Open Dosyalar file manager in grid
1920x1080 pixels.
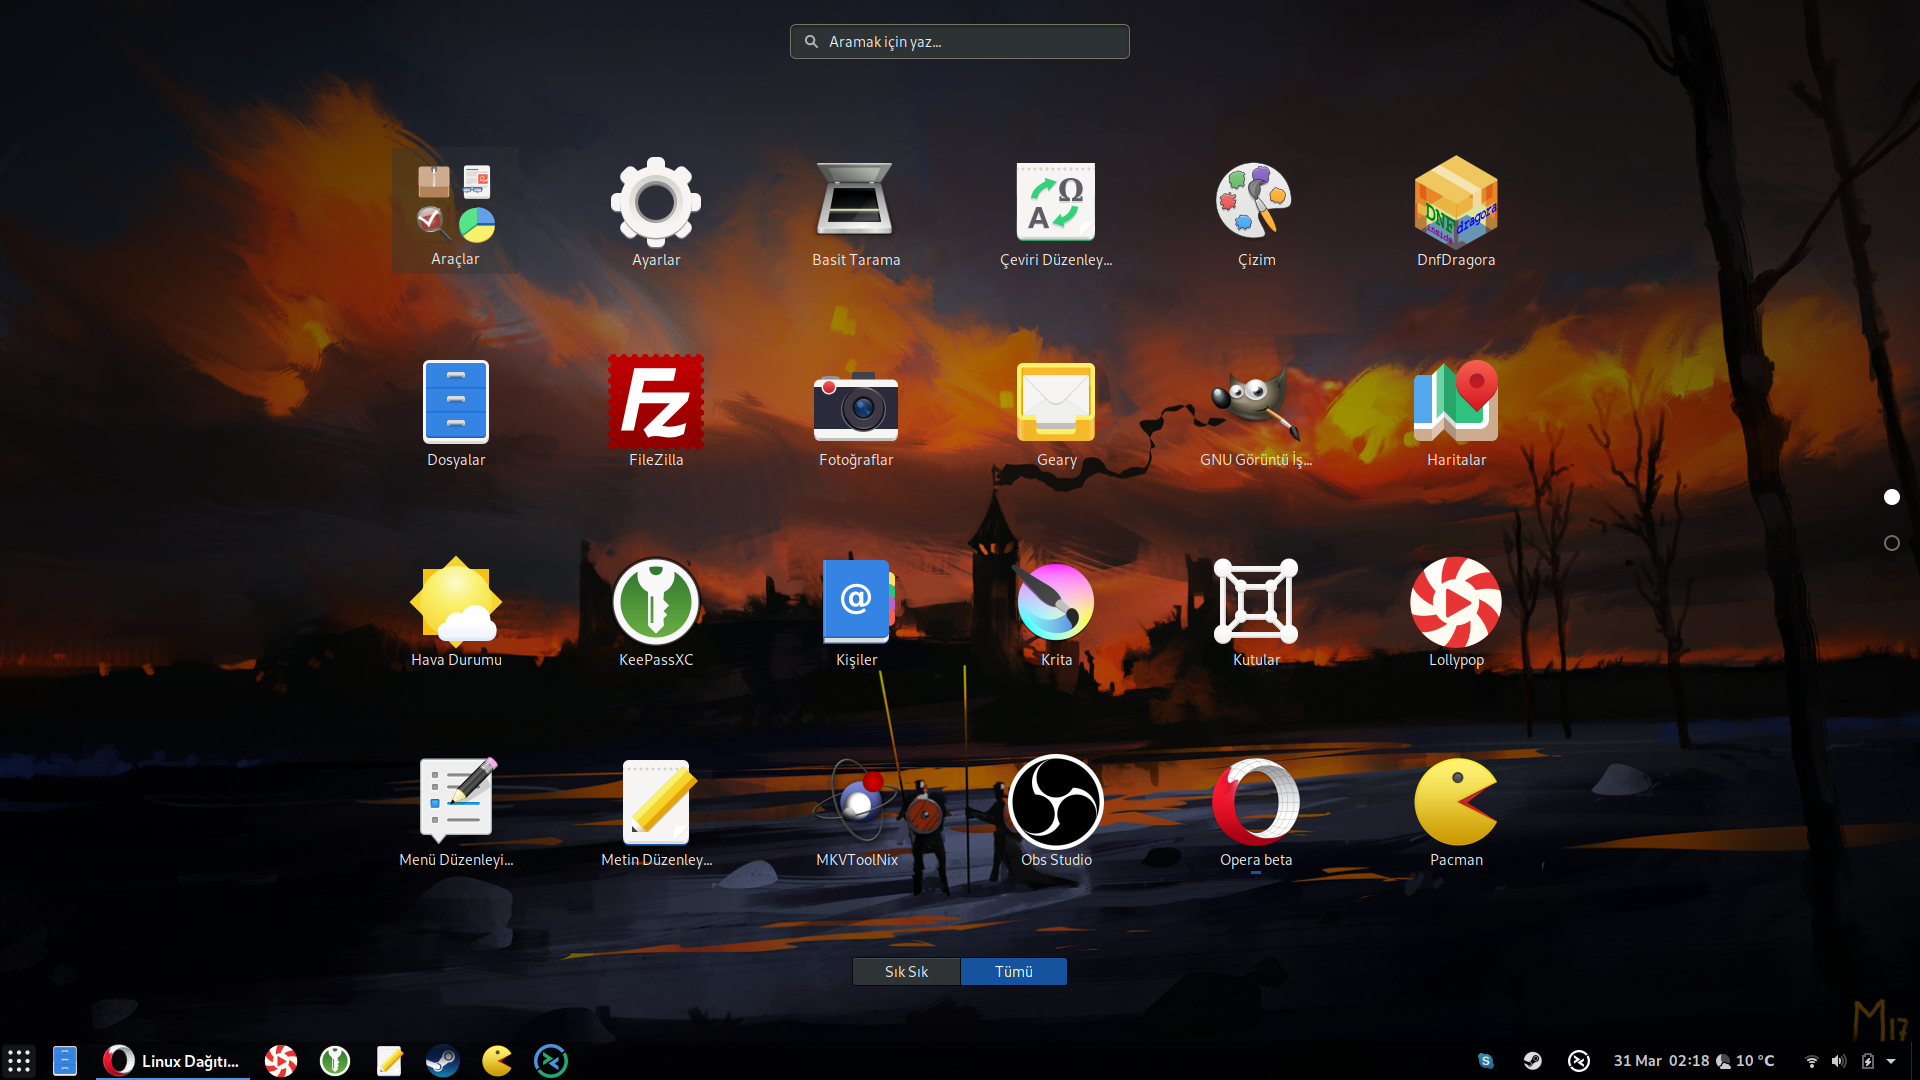[456, 411]
